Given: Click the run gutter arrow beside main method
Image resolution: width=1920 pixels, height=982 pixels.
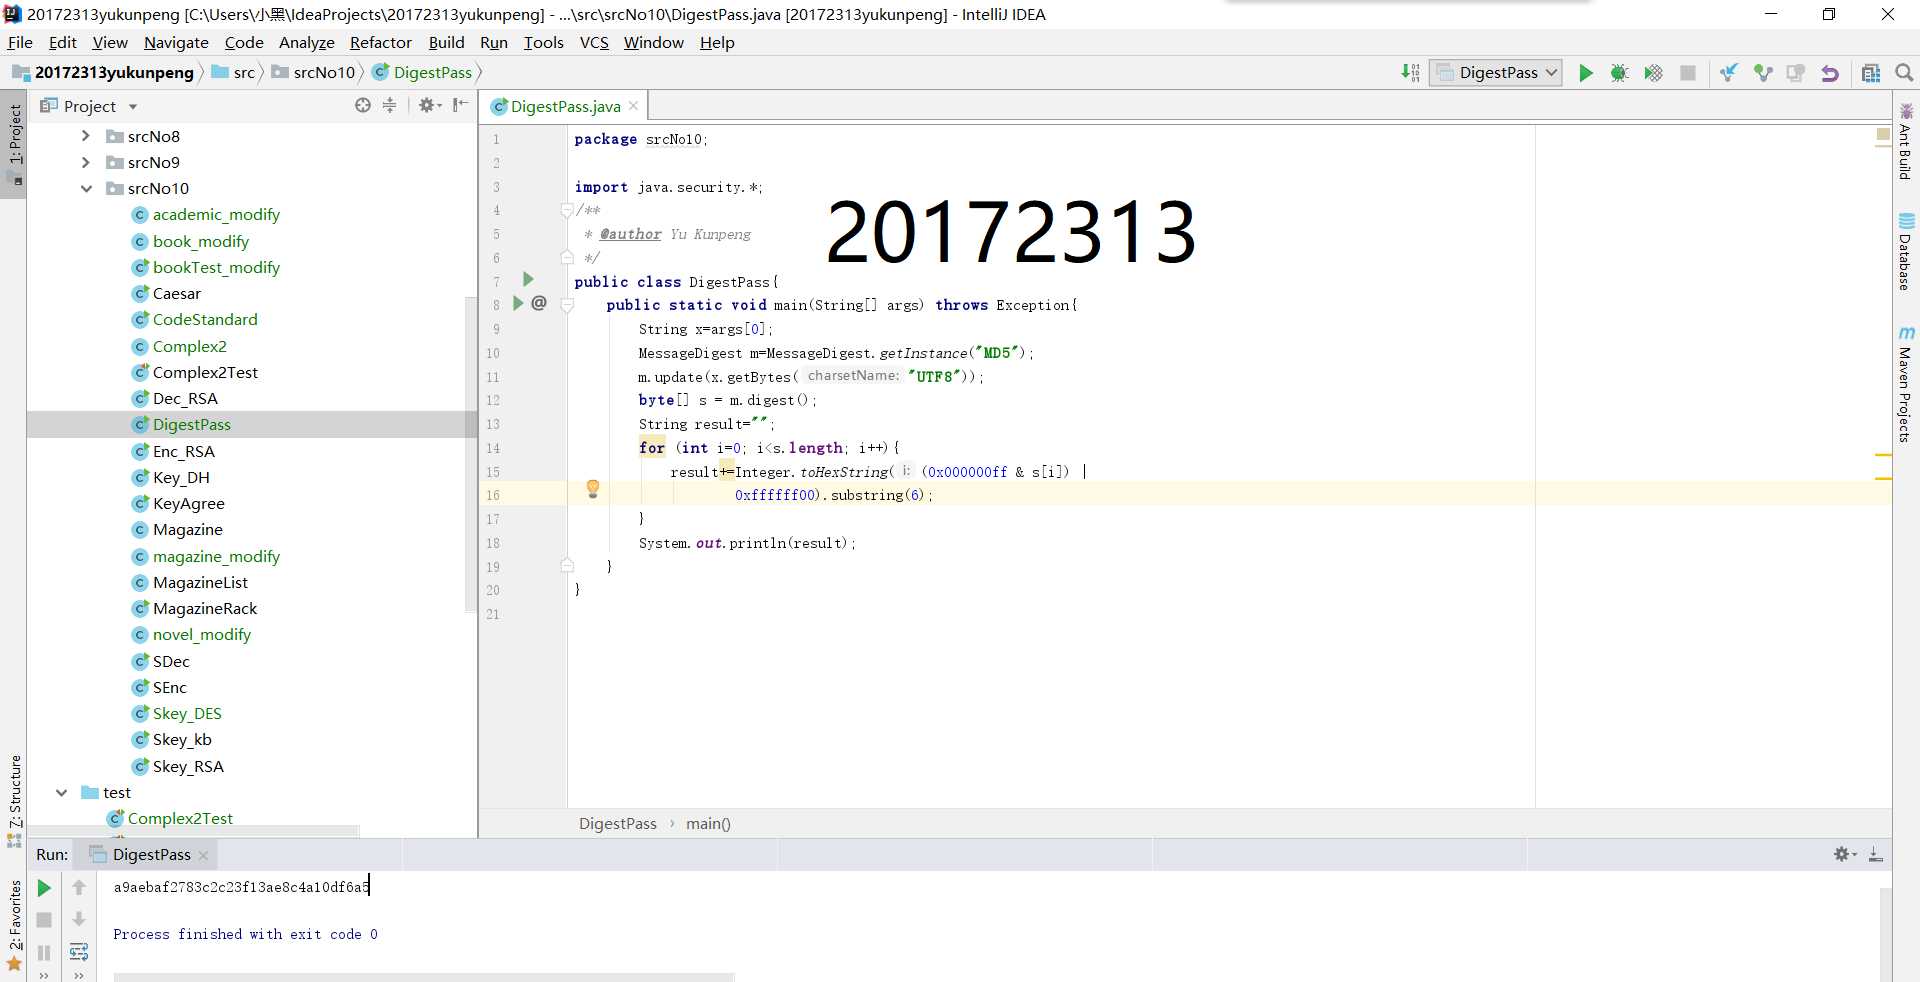Looking at the screenshot, I should (518, 303).
